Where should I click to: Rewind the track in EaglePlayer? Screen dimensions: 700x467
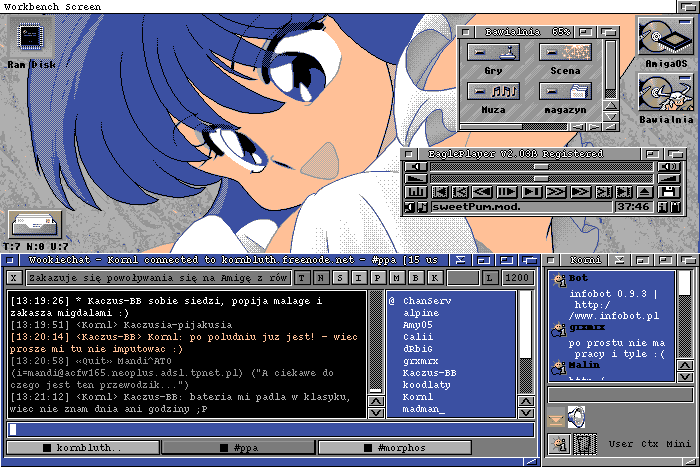(482, 192)
